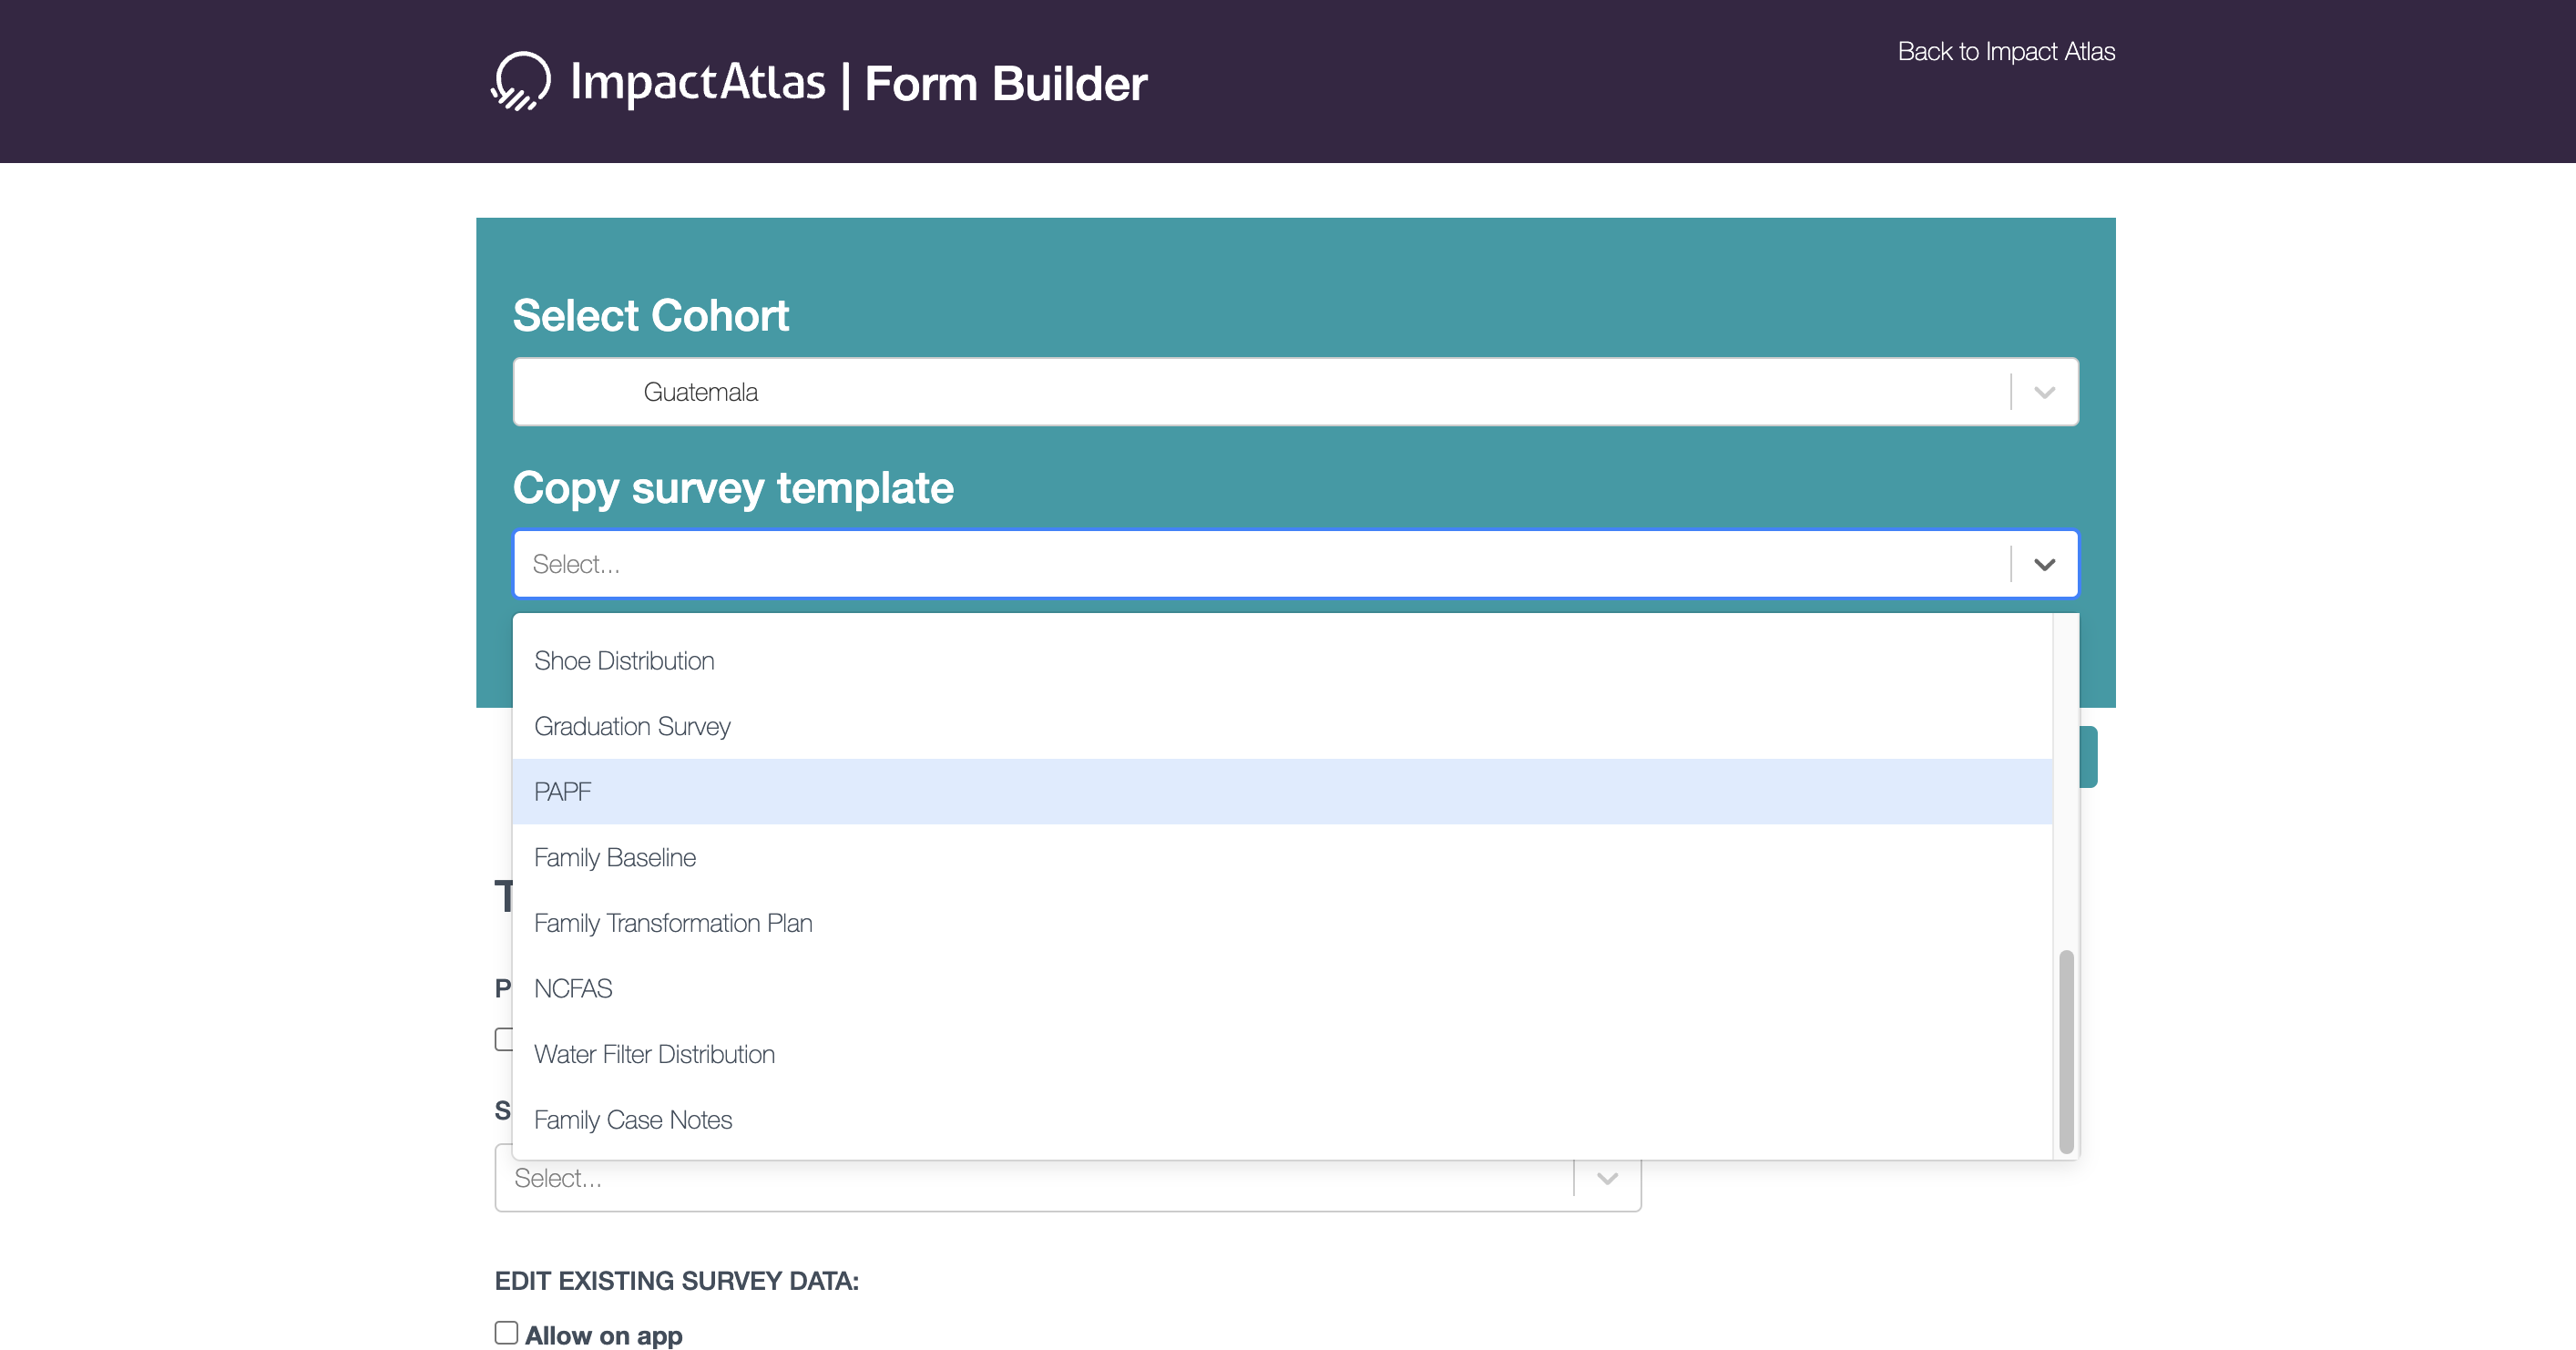The width and height of the screenshot is (2576, 1350).
Task: Click the ImpactAtlas logo icon
Action: click(521, 80)
